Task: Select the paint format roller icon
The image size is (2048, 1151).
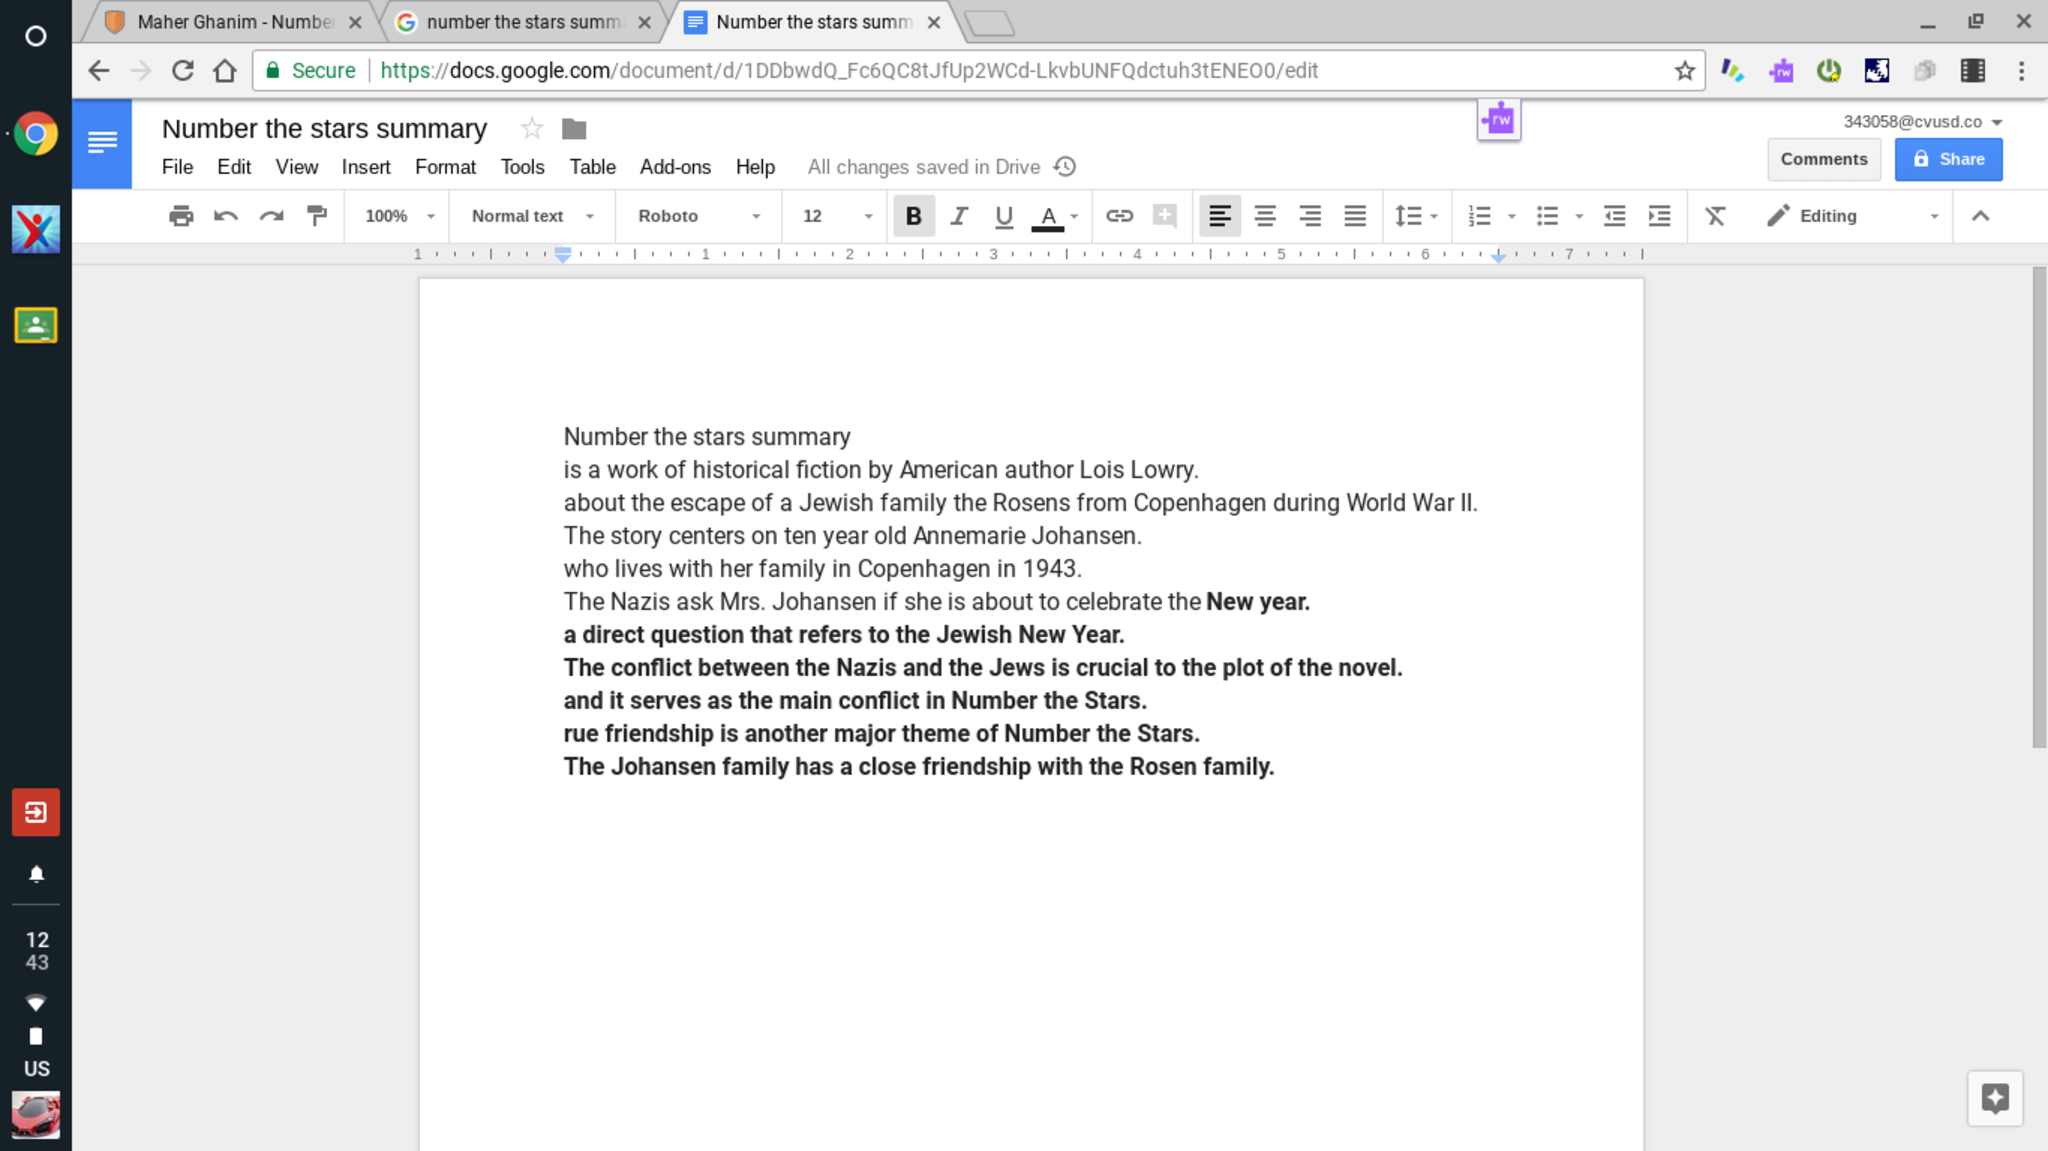Action: pyautogui.click(x=317, y=216)
